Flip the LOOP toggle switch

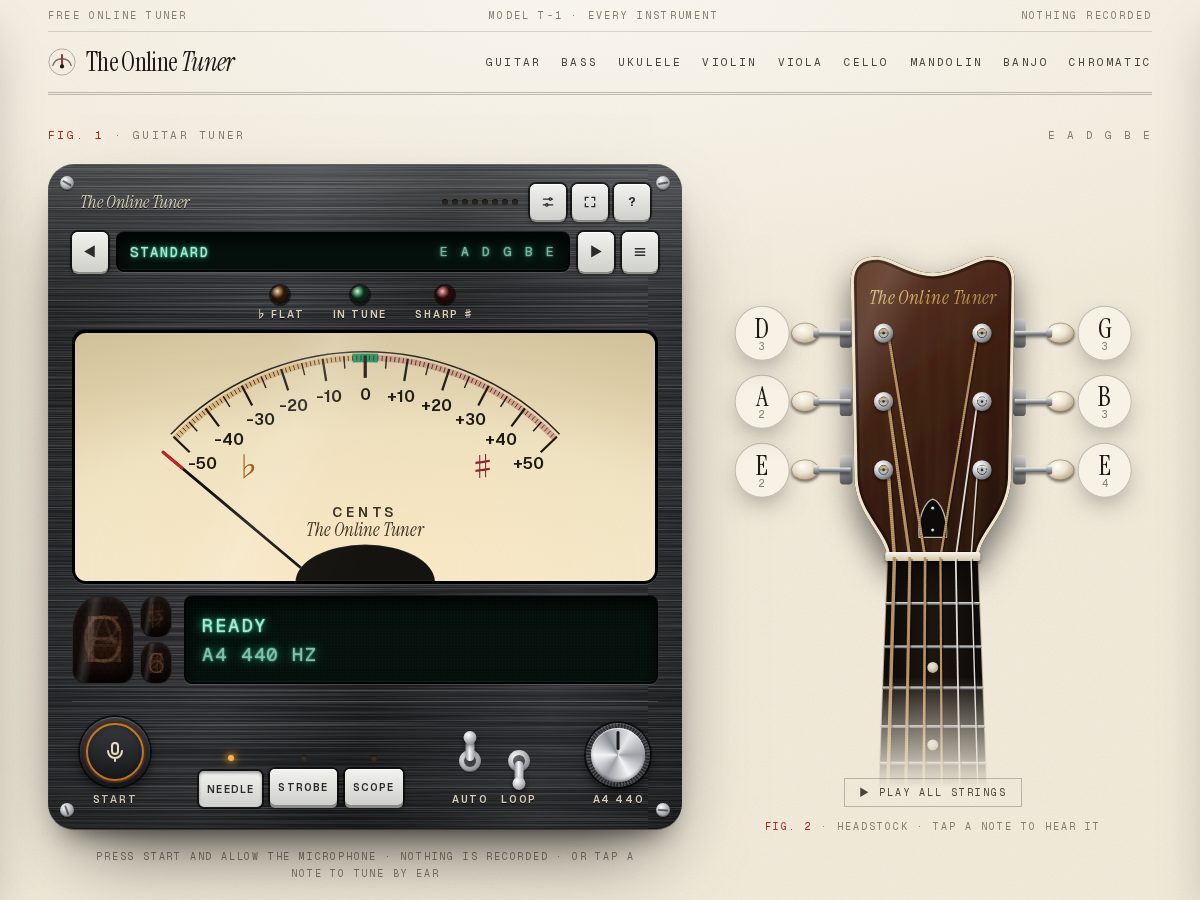pos(518,770)
